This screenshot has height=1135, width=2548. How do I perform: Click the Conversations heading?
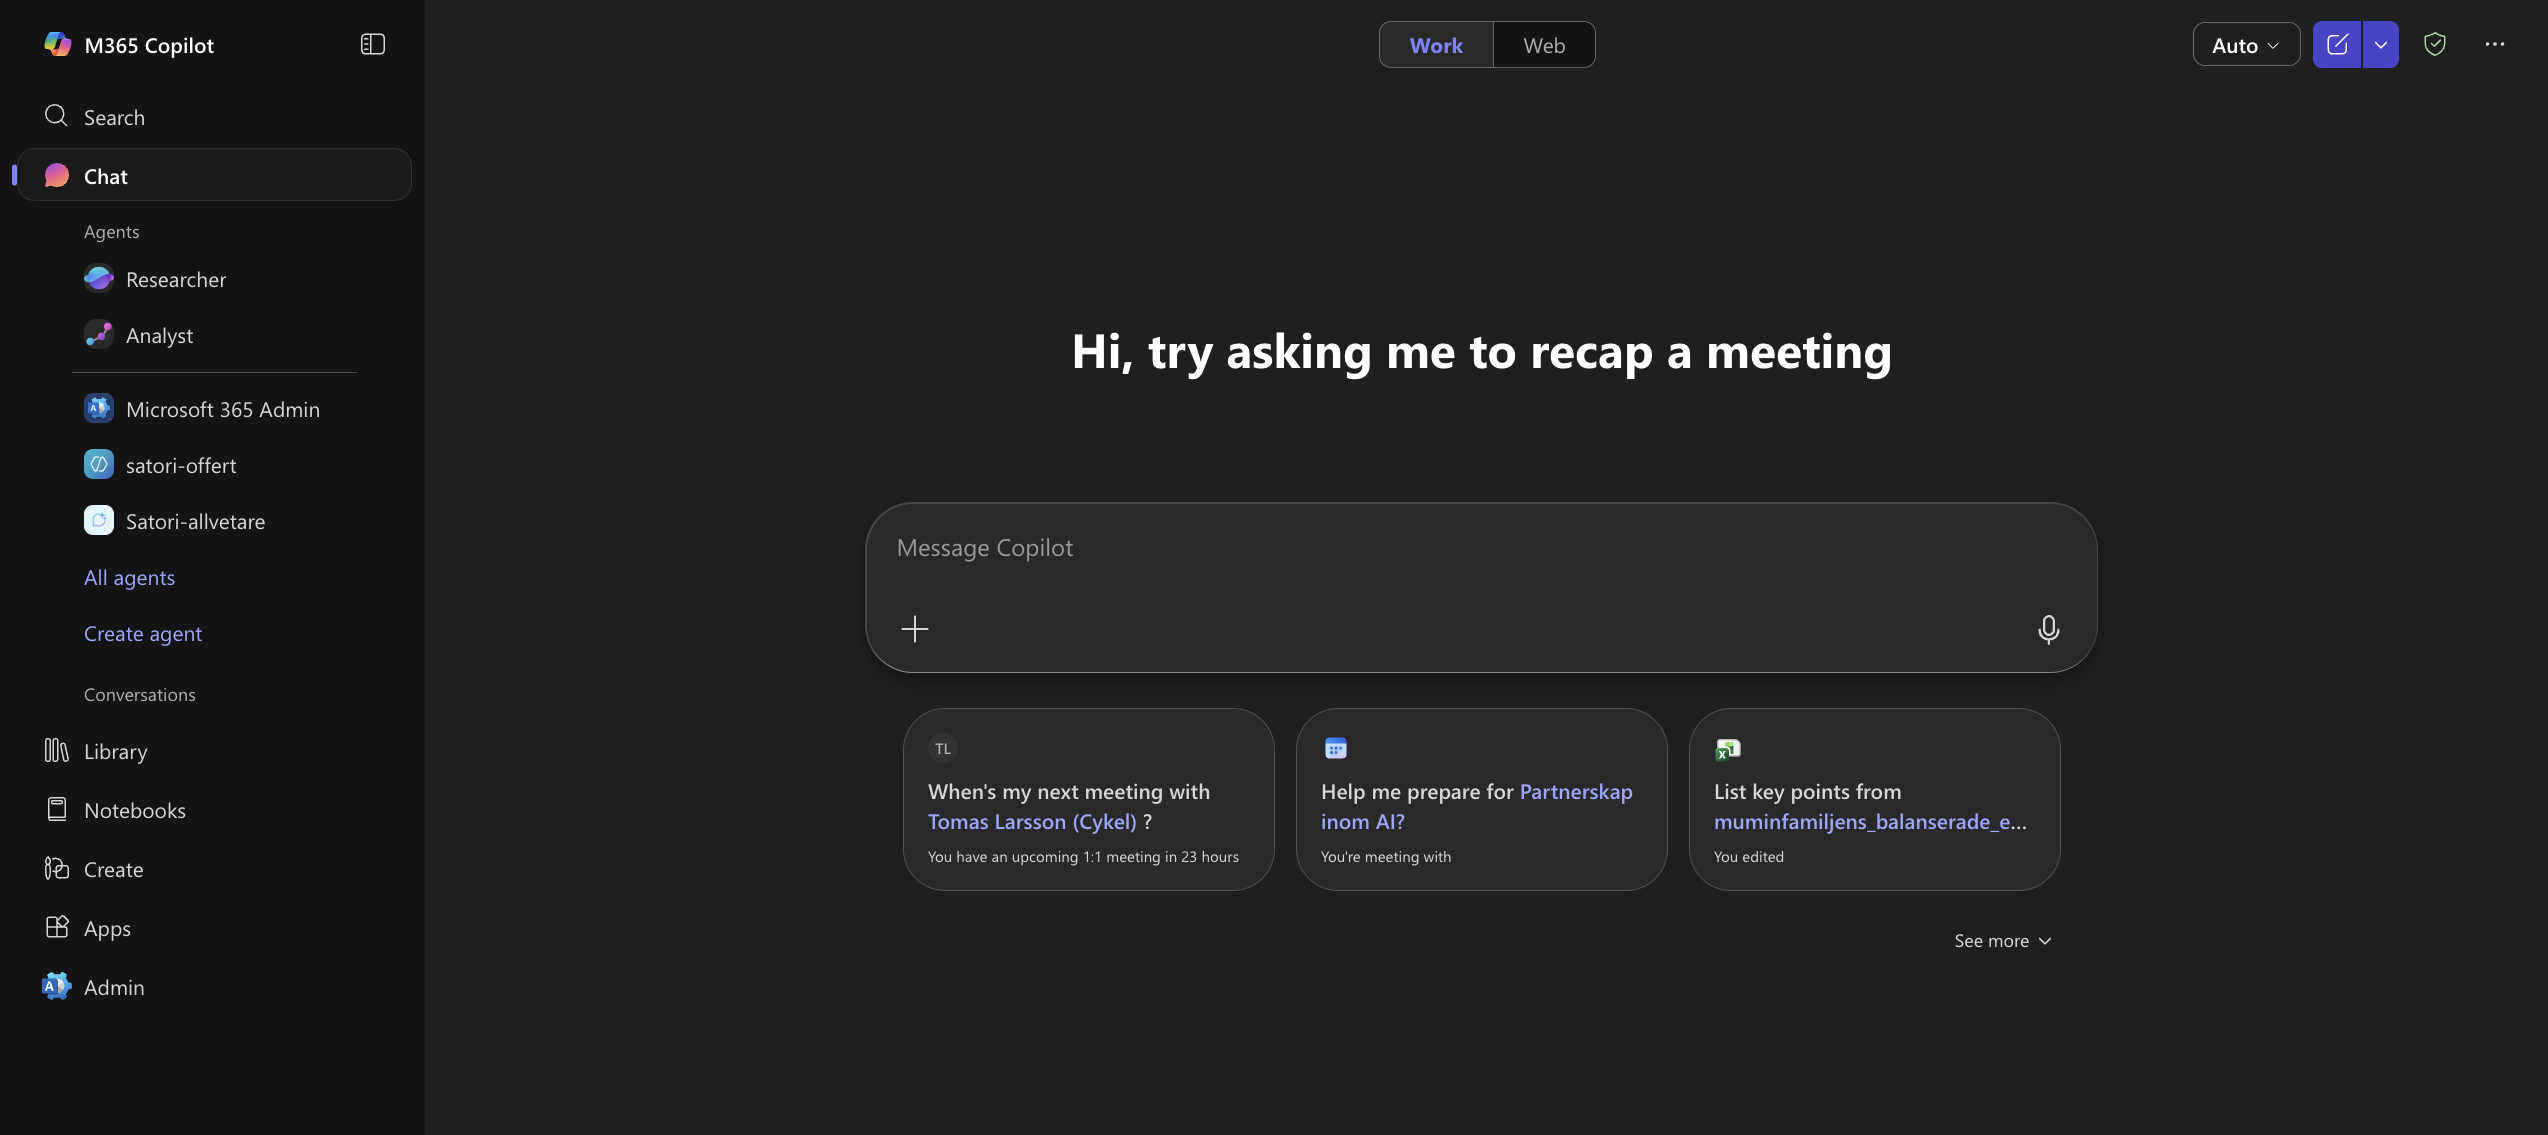140,694
